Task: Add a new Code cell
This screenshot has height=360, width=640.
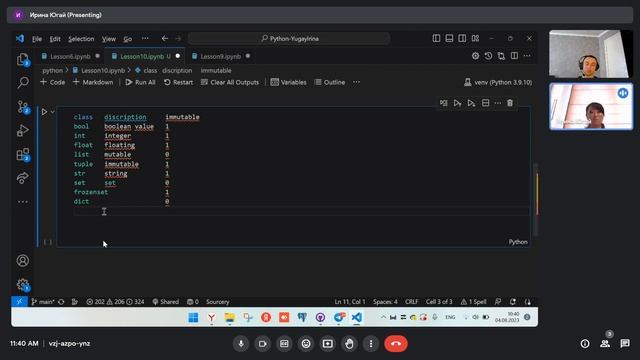Action: click(53, 82)
